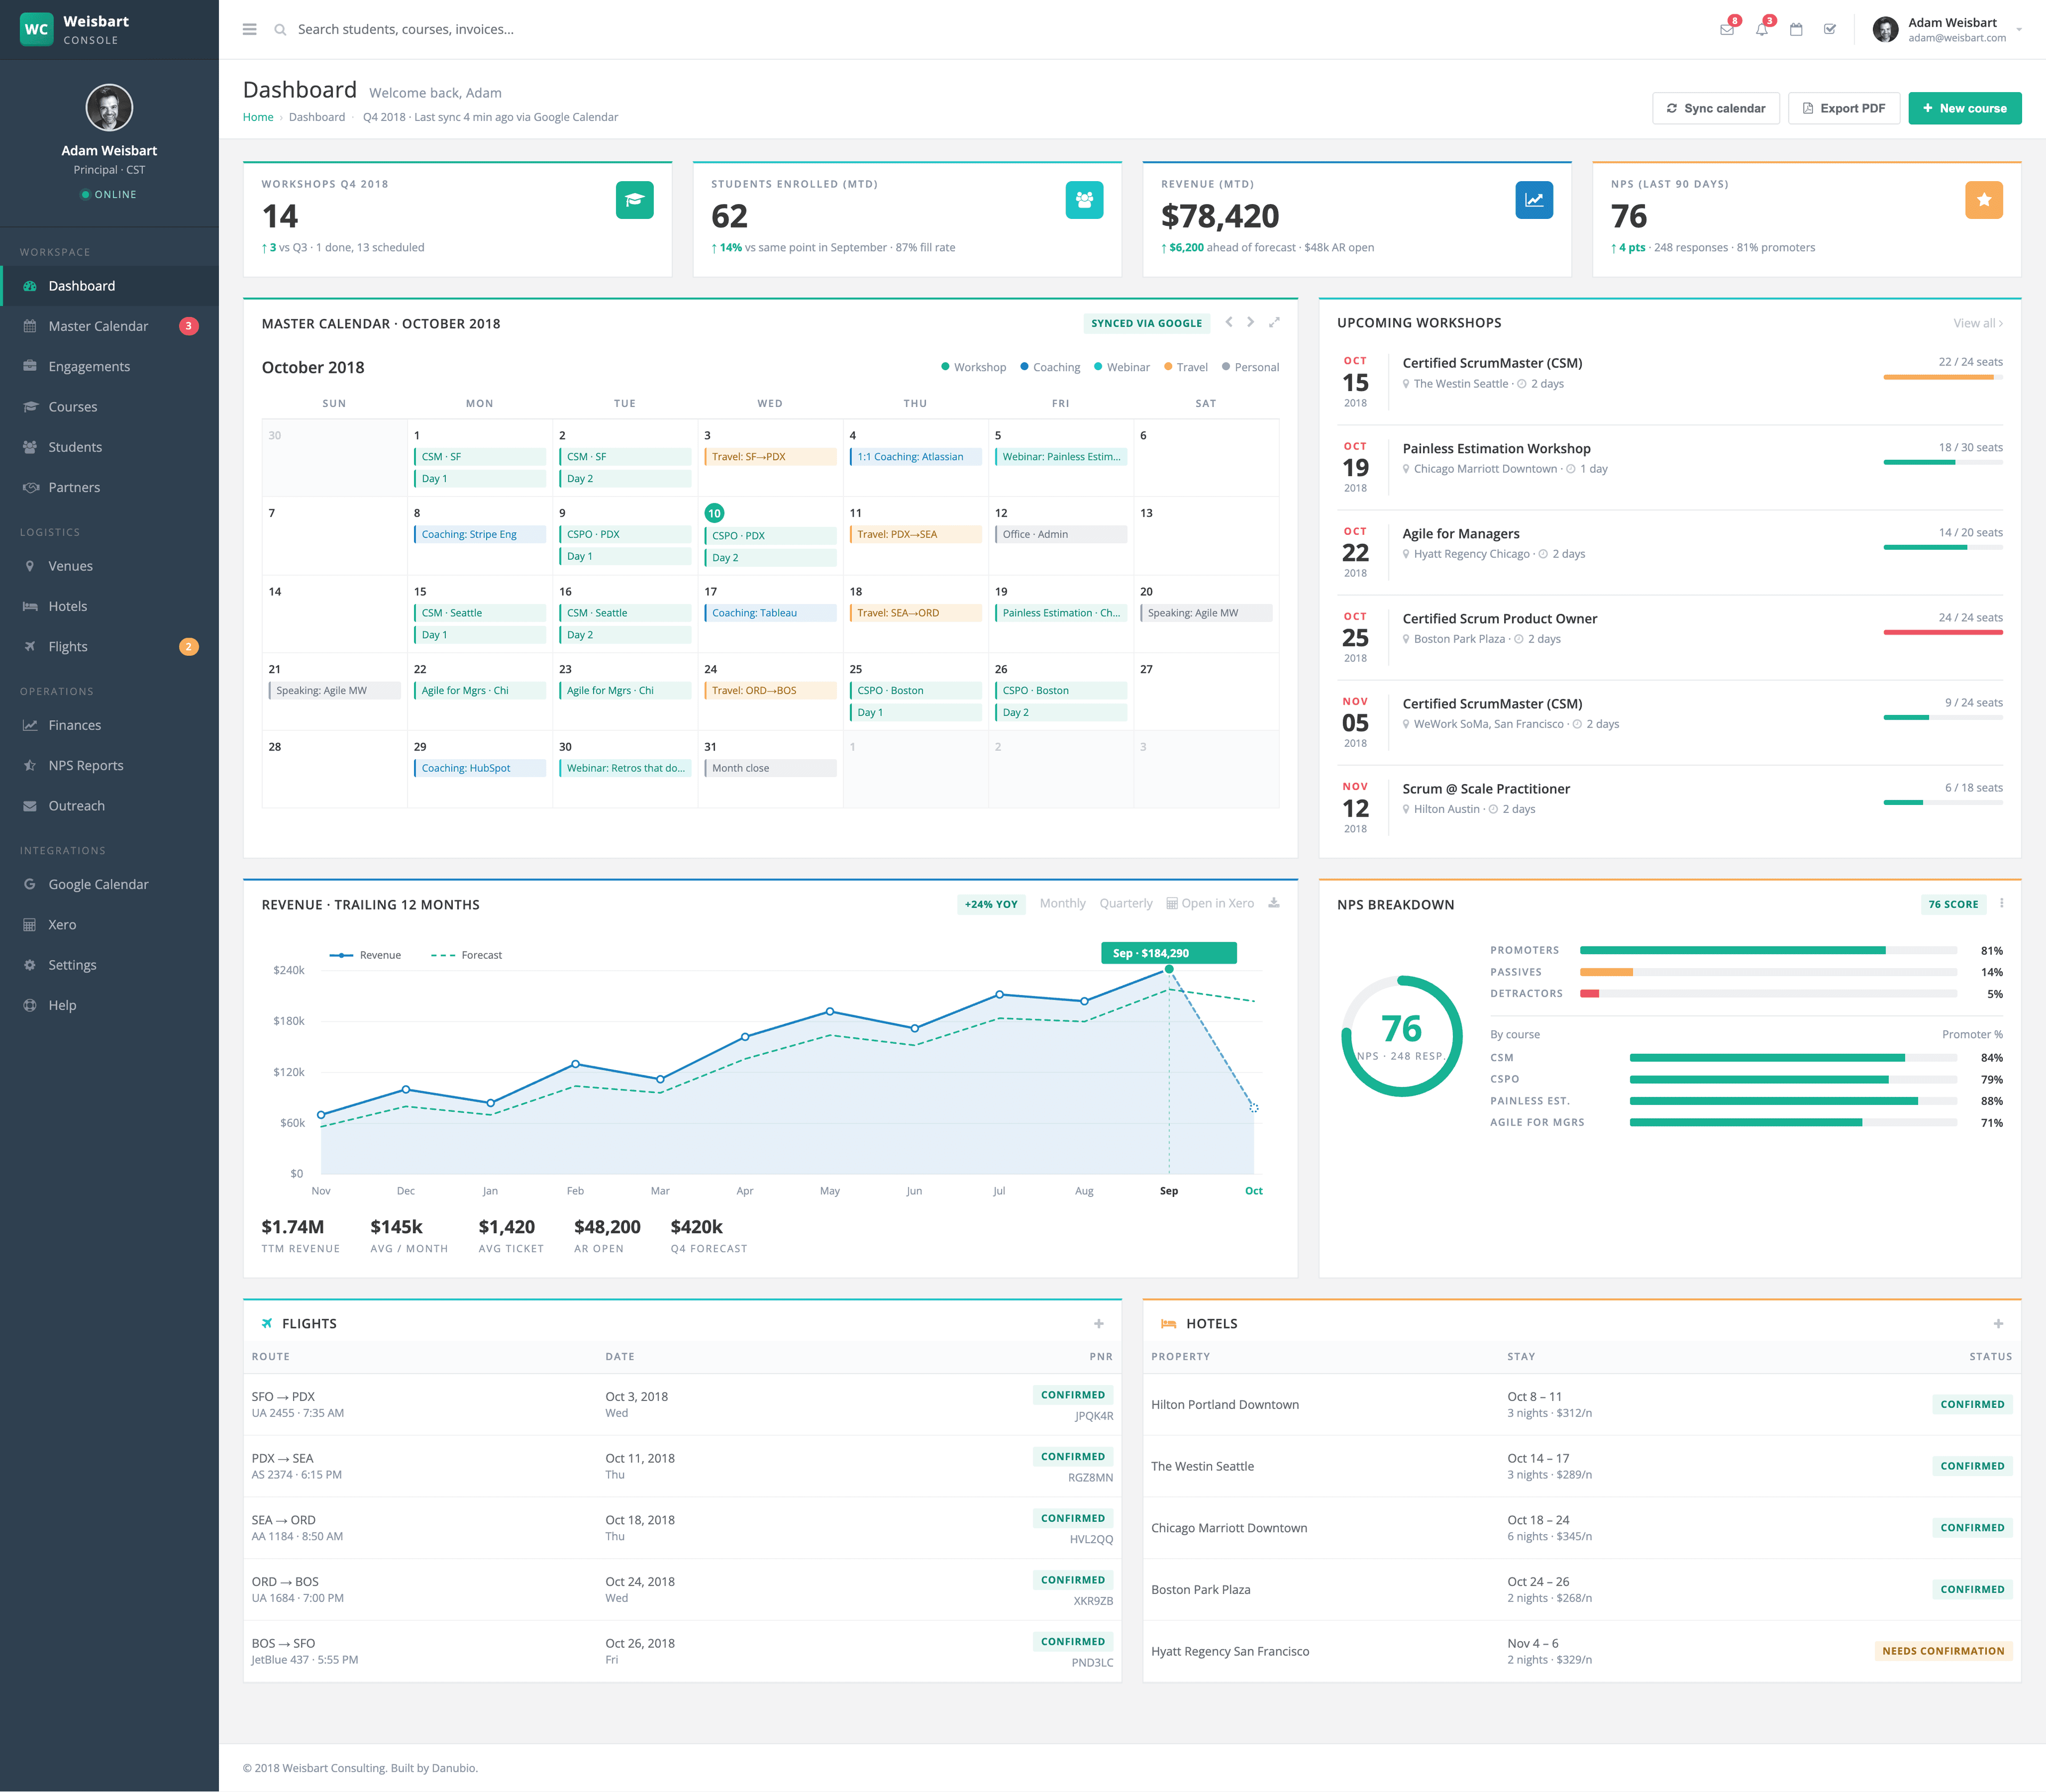
Task: Expand the Adam Weisbart account dropdown
Action: (x=1947, y=29)
